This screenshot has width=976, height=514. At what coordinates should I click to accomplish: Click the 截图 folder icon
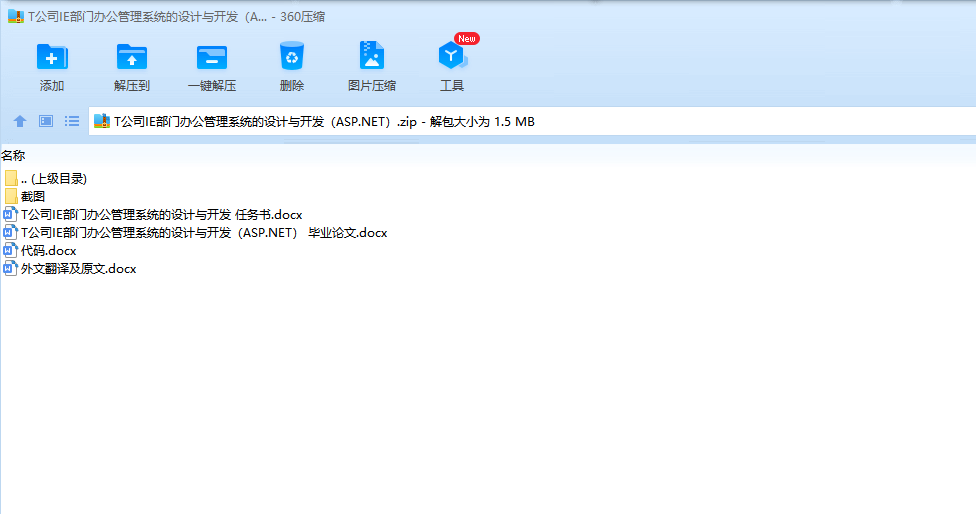click(x=11, y=197)
